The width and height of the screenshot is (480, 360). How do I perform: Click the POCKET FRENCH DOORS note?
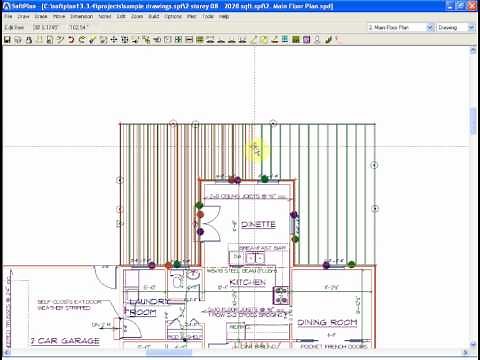coord(334,347)
